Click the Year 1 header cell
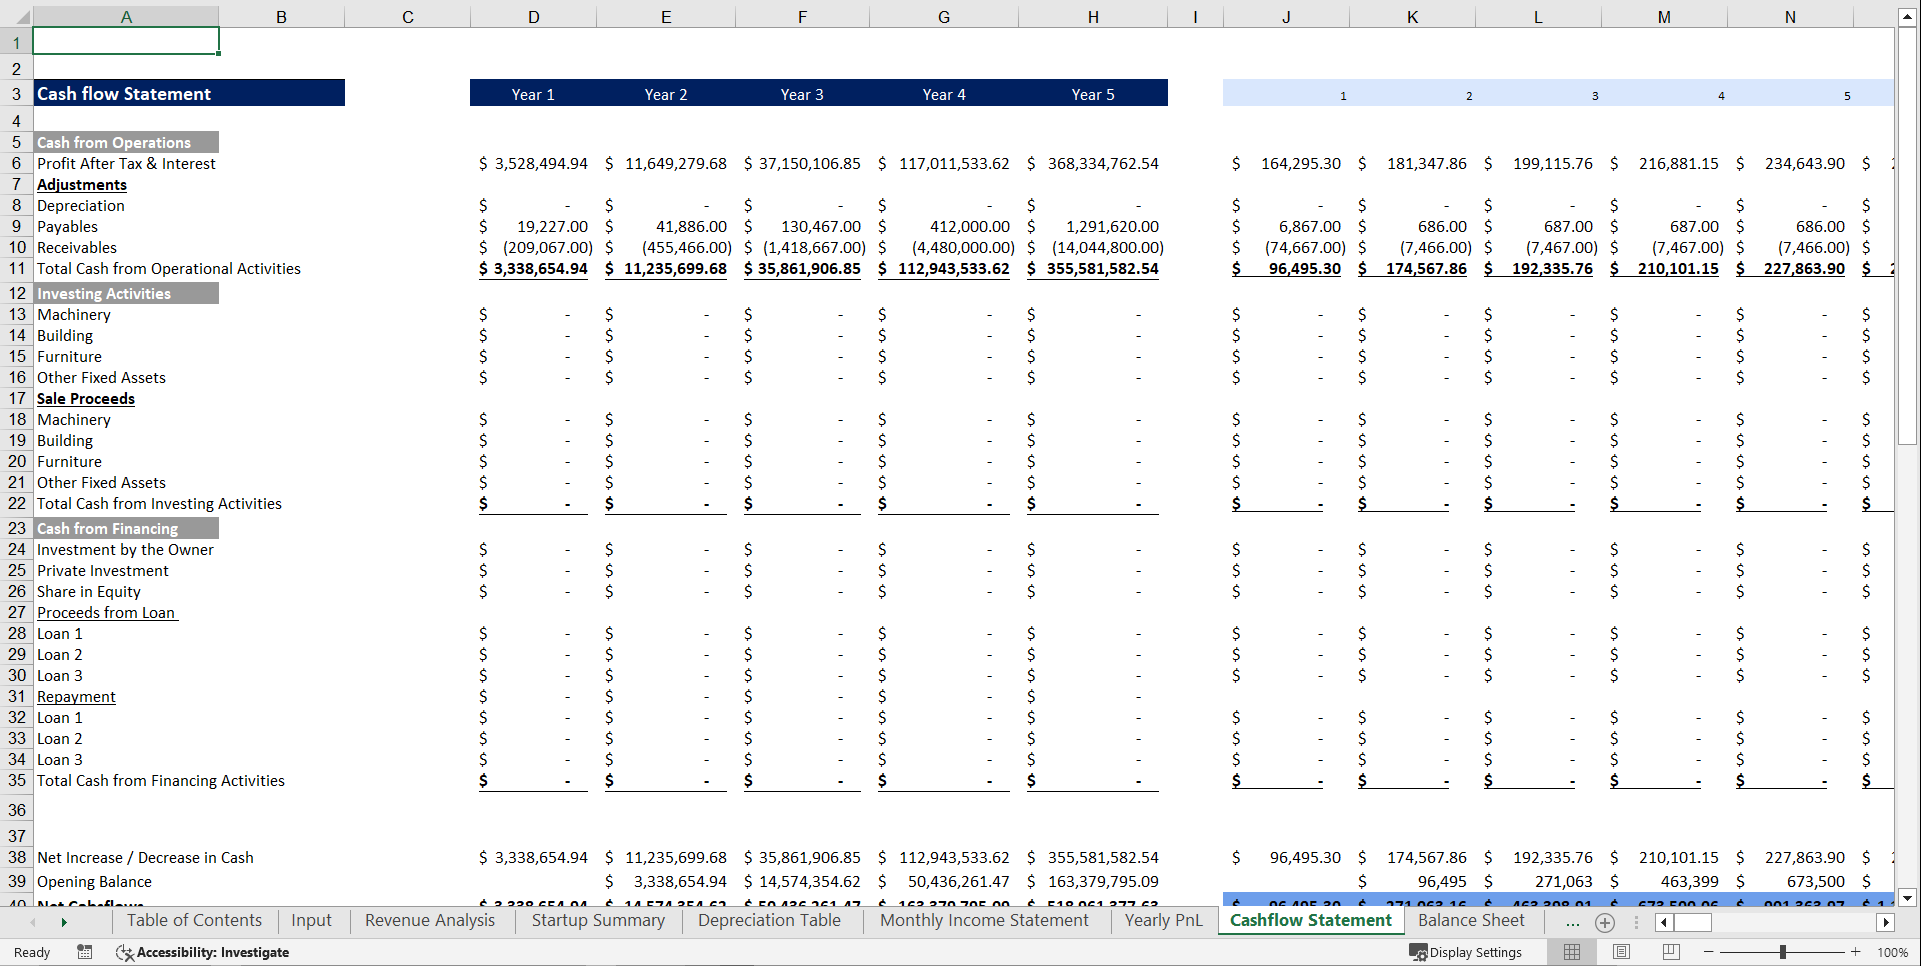This screenshot has height=966, width=1921. tap(533, 94)
